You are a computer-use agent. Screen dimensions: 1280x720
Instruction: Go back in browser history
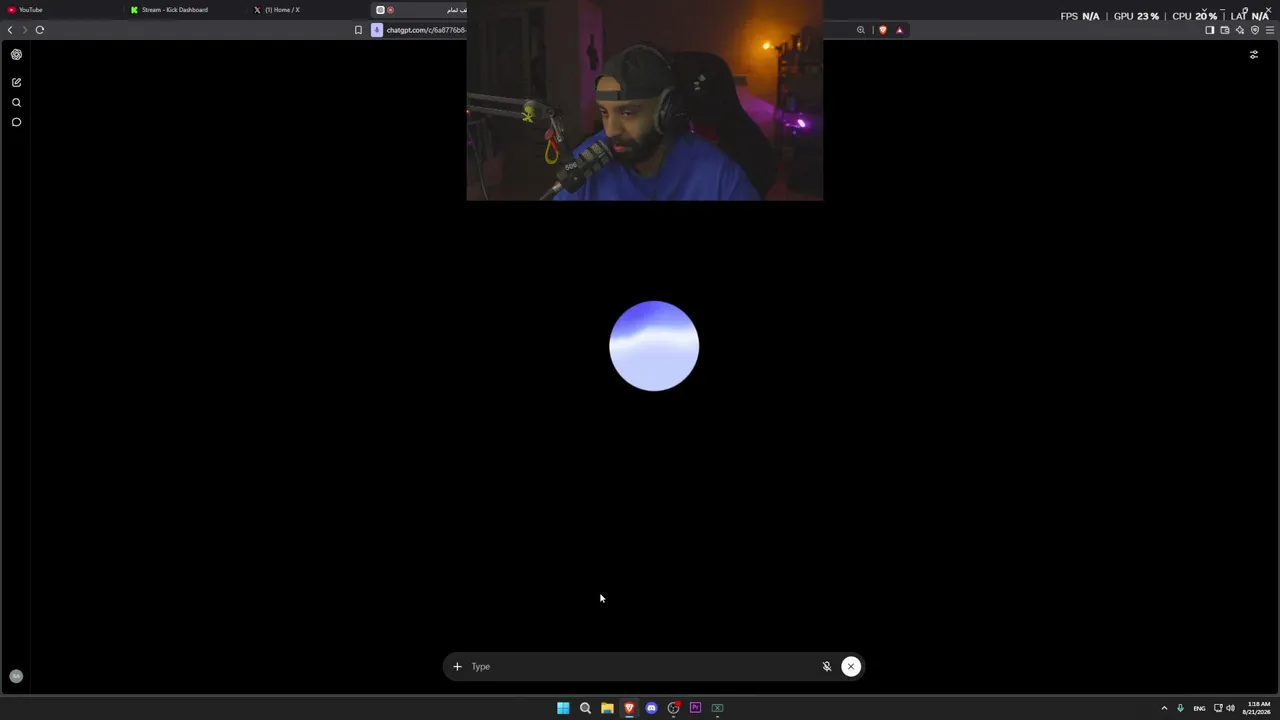tap(10, 30)
